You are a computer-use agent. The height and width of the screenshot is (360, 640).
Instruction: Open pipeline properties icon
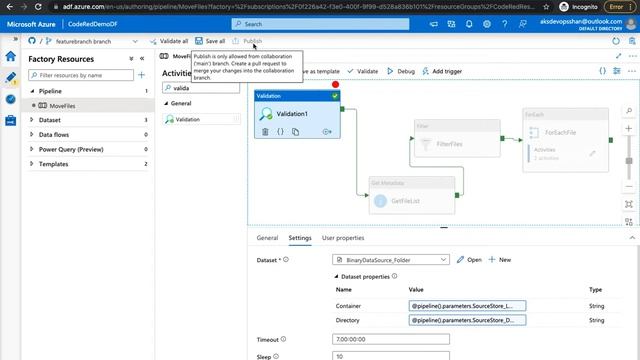617,71
